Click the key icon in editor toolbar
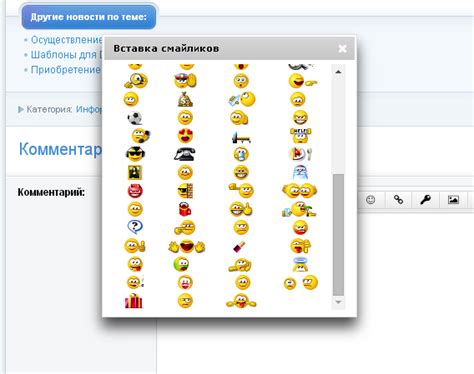Viewport: 474px width, 374px height. tap(425, 200)
